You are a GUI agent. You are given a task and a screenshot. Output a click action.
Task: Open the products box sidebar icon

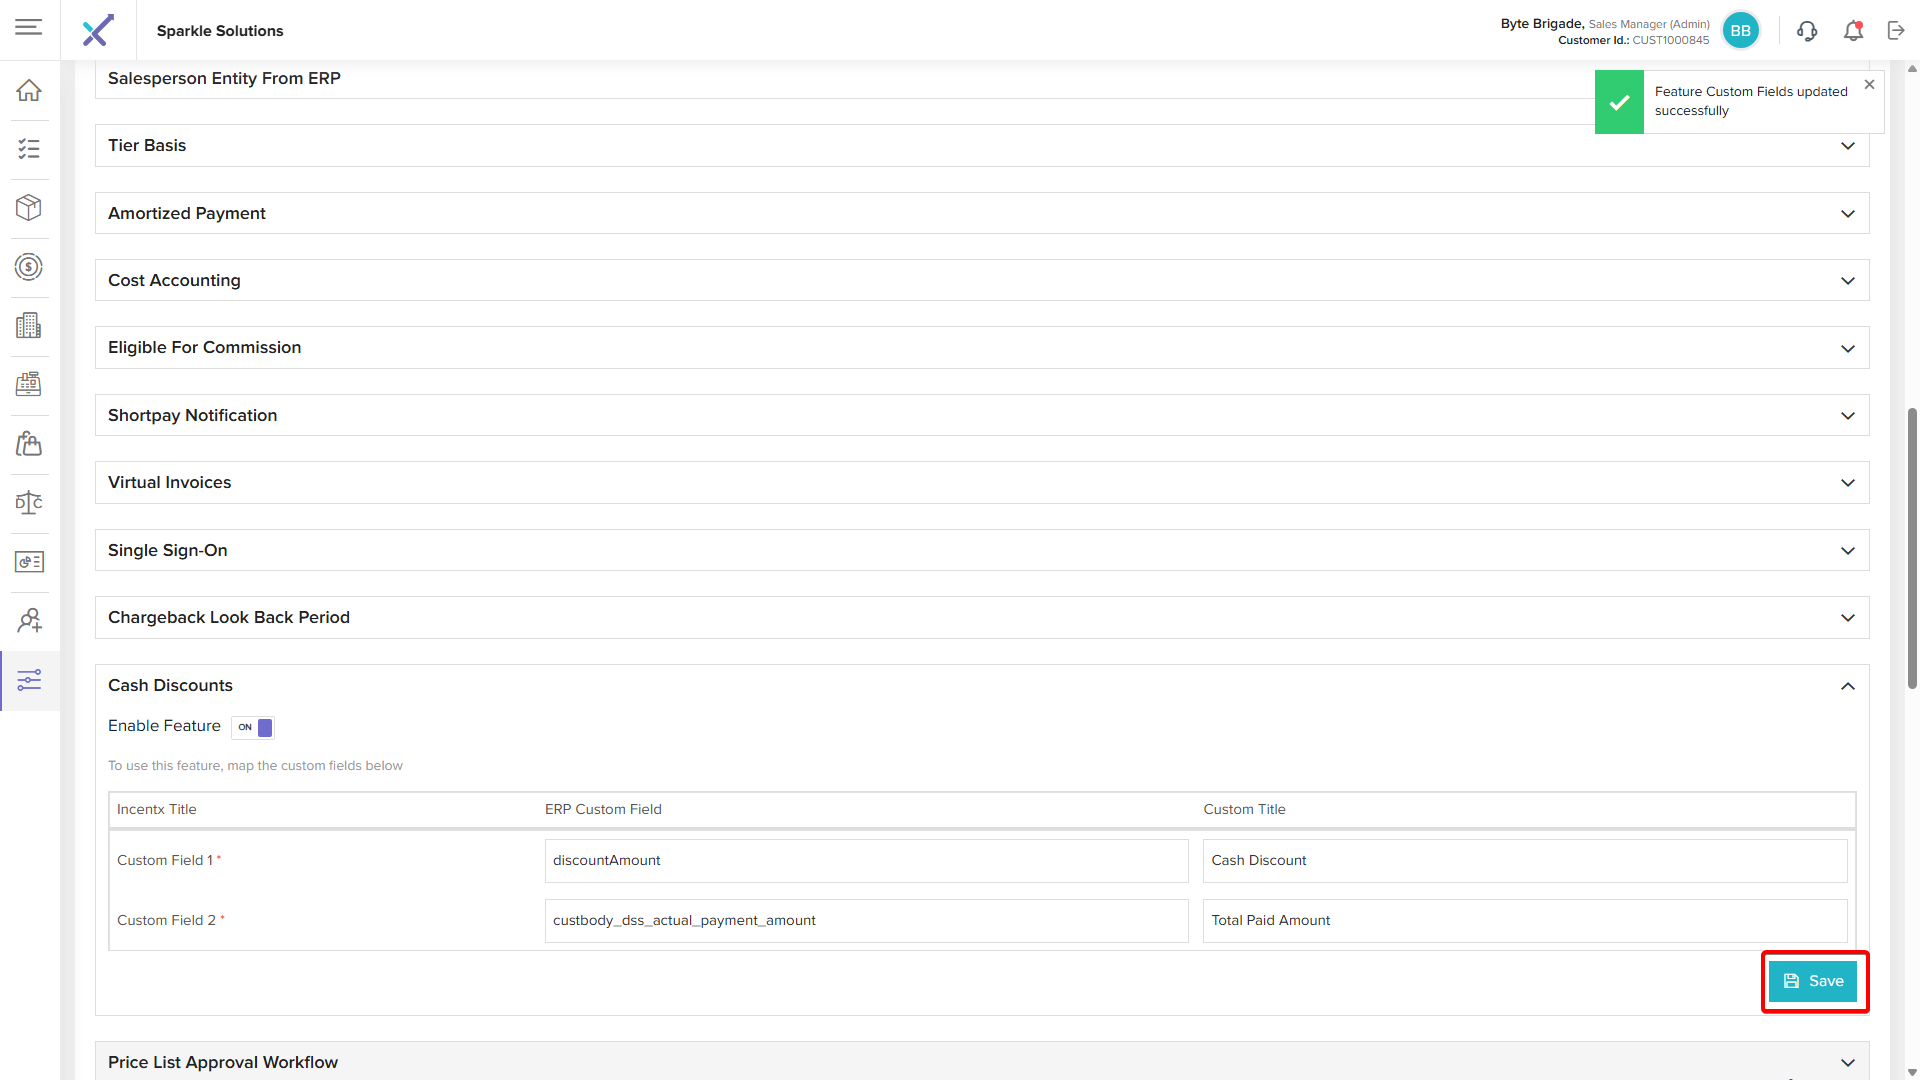(x=29, y=207)
